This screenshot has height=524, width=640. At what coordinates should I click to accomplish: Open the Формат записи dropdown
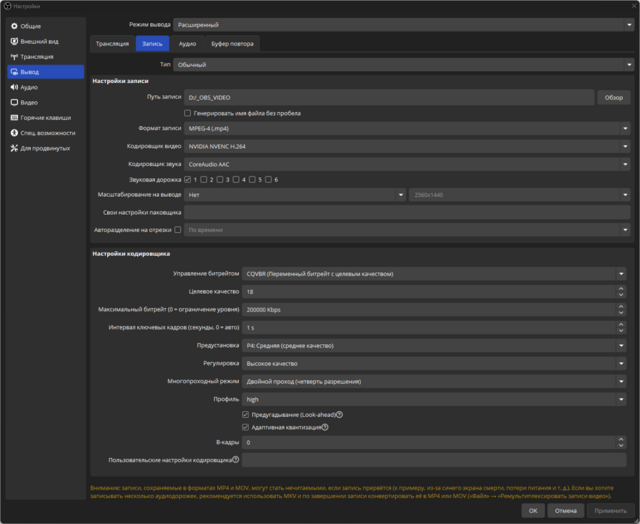point(407,129)
